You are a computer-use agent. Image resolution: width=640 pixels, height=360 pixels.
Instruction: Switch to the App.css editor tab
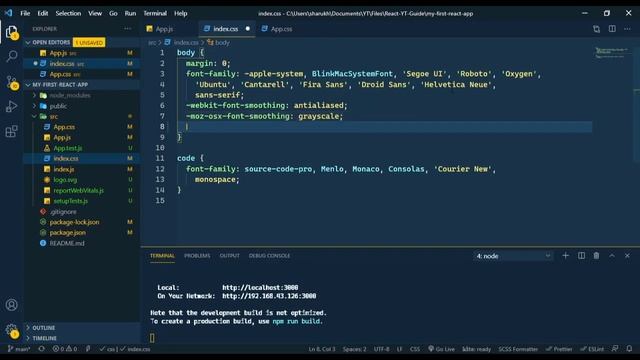(x=281, y=29)
